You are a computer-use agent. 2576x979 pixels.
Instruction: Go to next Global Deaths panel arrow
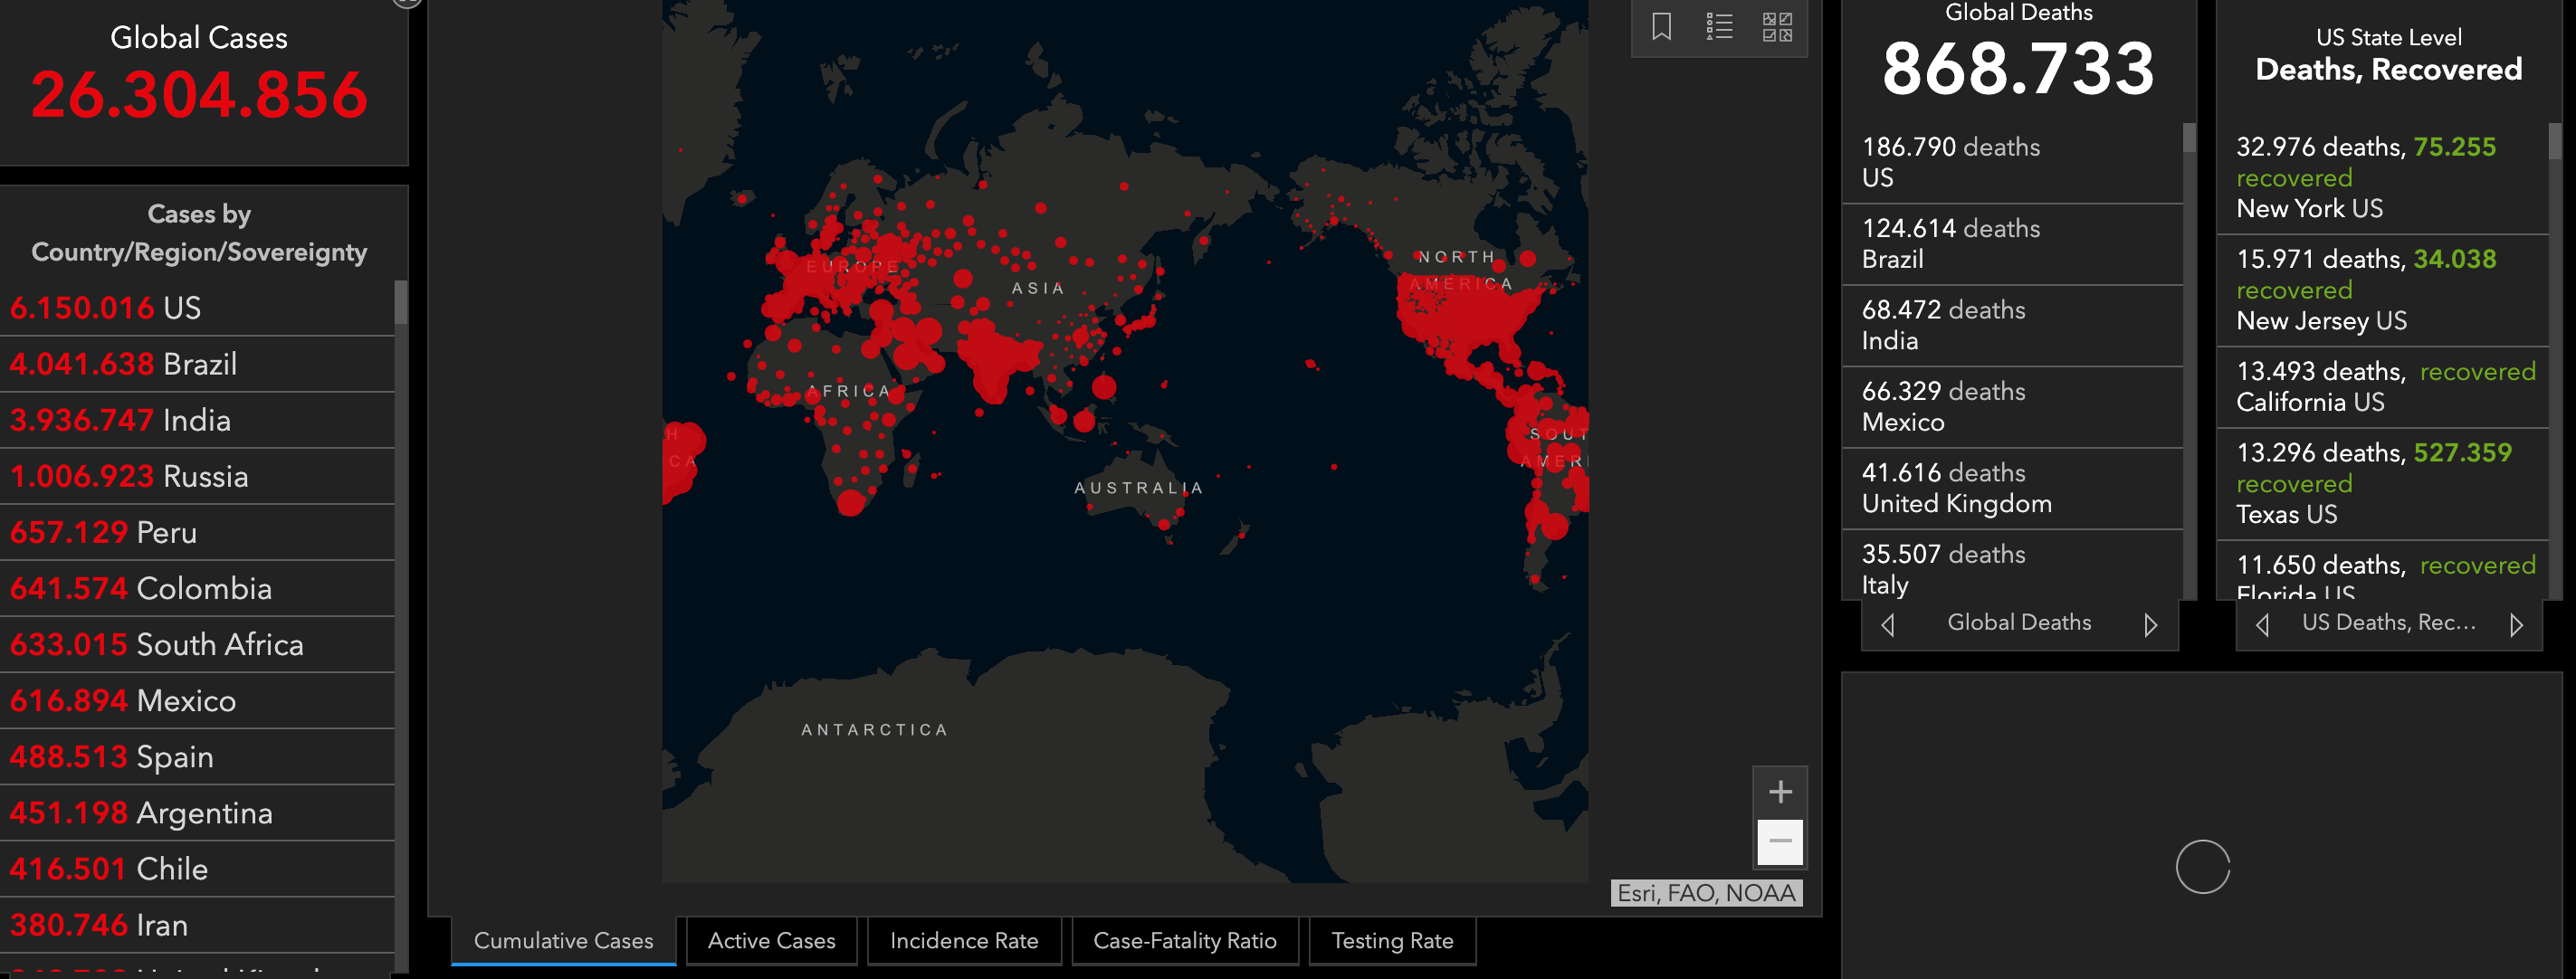pyautogui.click(x=2150, y=624)
